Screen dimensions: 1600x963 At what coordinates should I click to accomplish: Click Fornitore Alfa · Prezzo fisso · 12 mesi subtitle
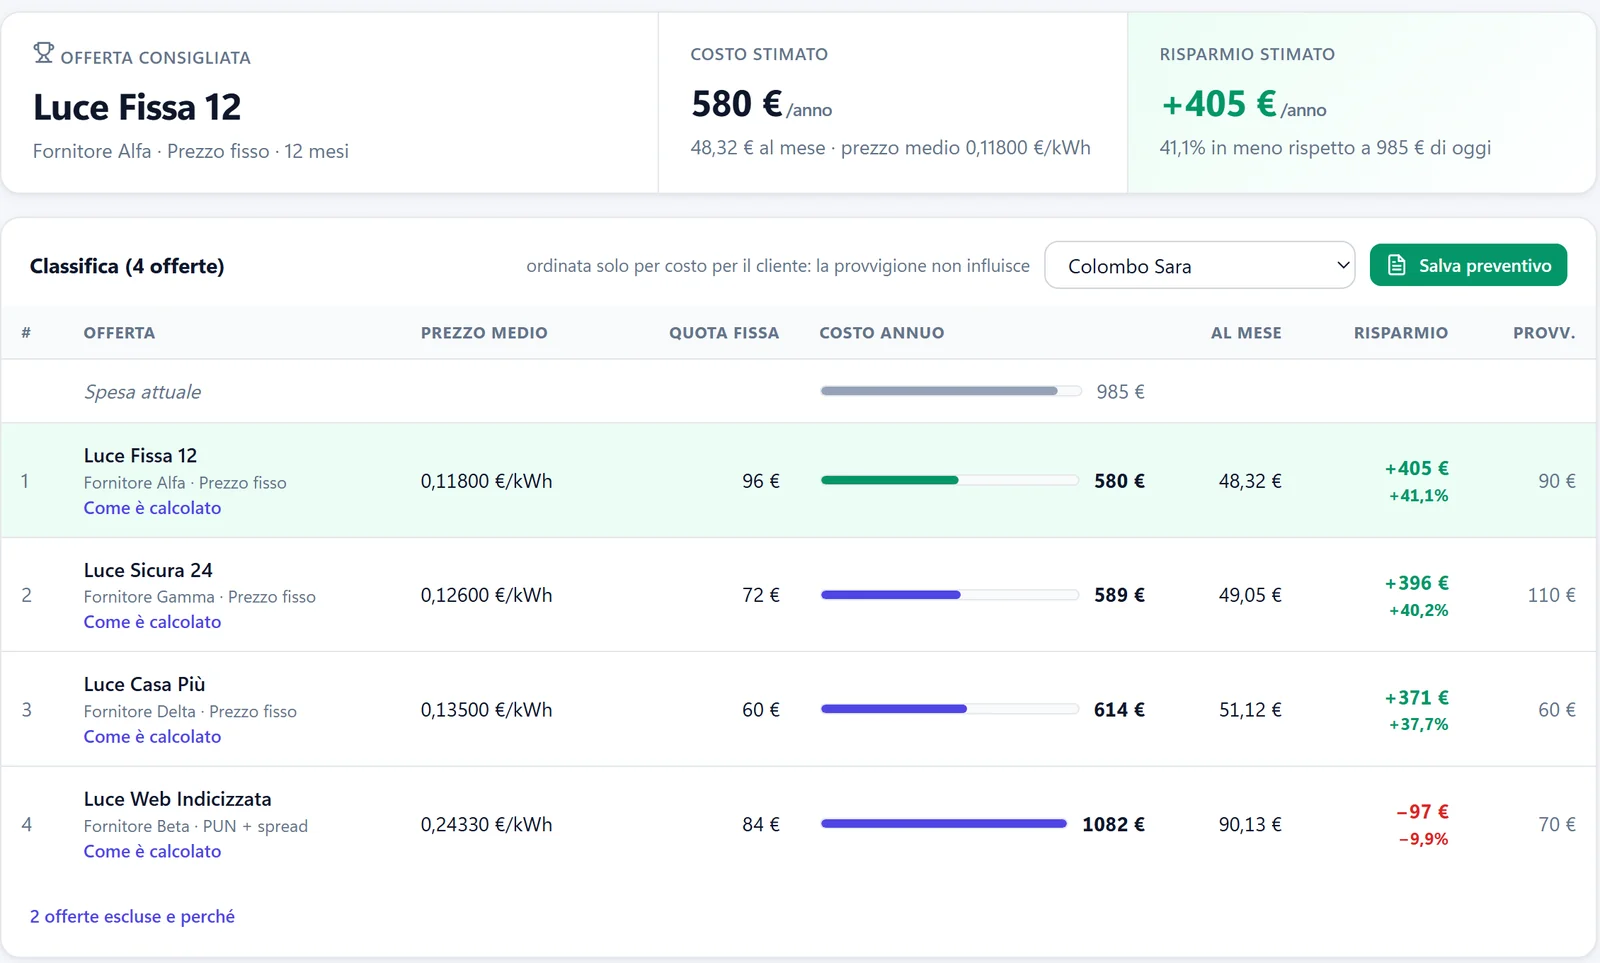click(191, 151)
